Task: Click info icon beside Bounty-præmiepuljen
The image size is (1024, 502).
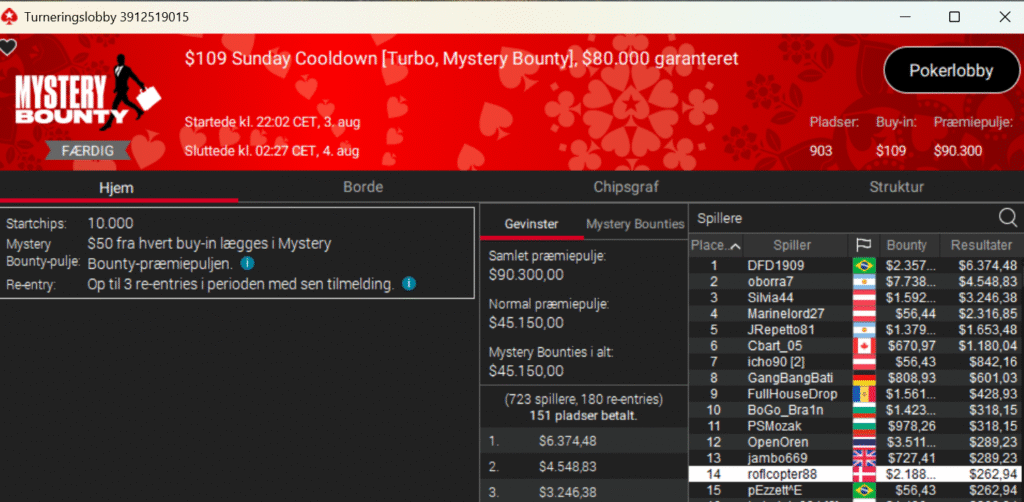Action: coord(247,263)
